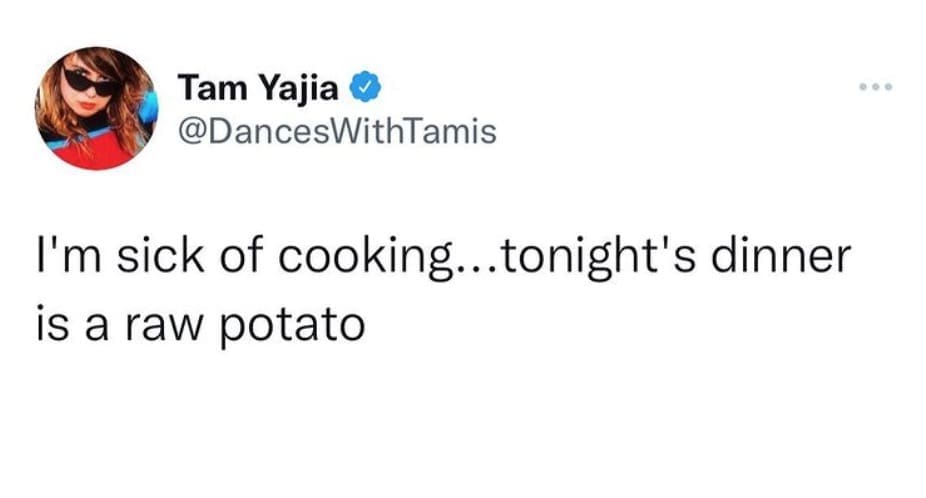The image size is (926, 498).
Task: Click the blue verified checkmark badge
Action: (x=365, y=91)
